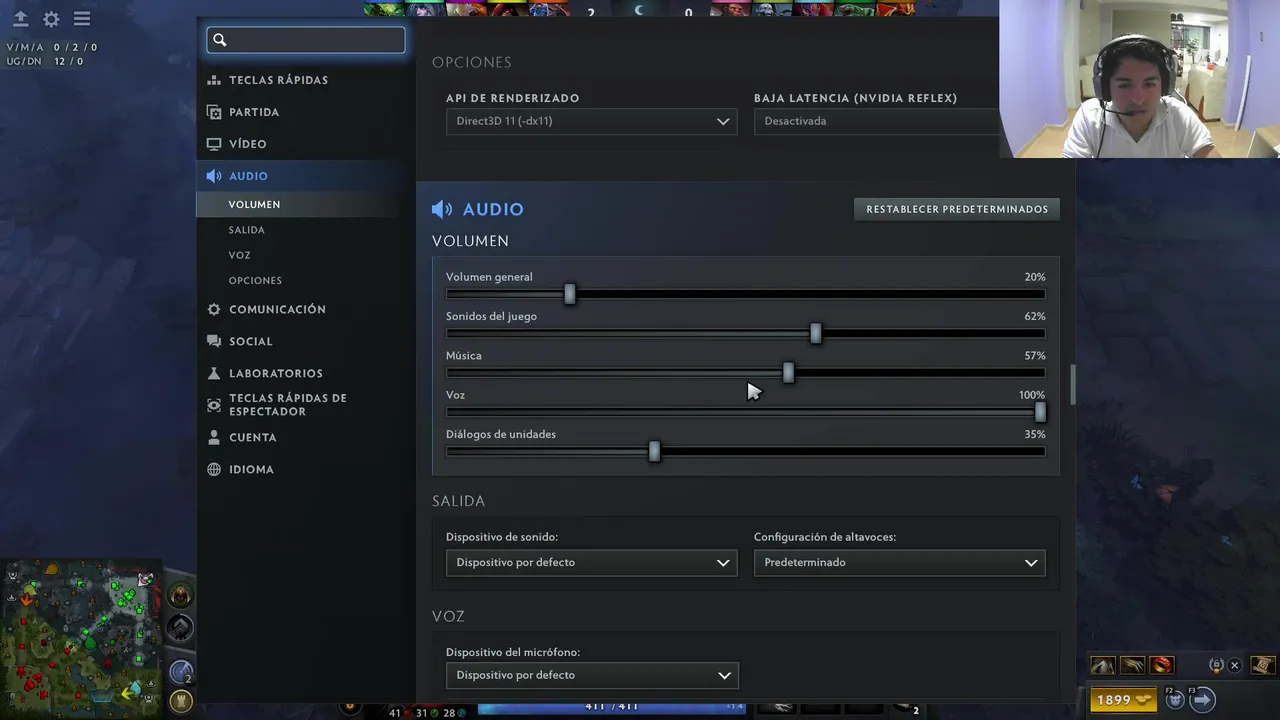This screenshot has height=720, width=1280.
Task: Go to the Laboratorios section
Action: tap(275, 373)
